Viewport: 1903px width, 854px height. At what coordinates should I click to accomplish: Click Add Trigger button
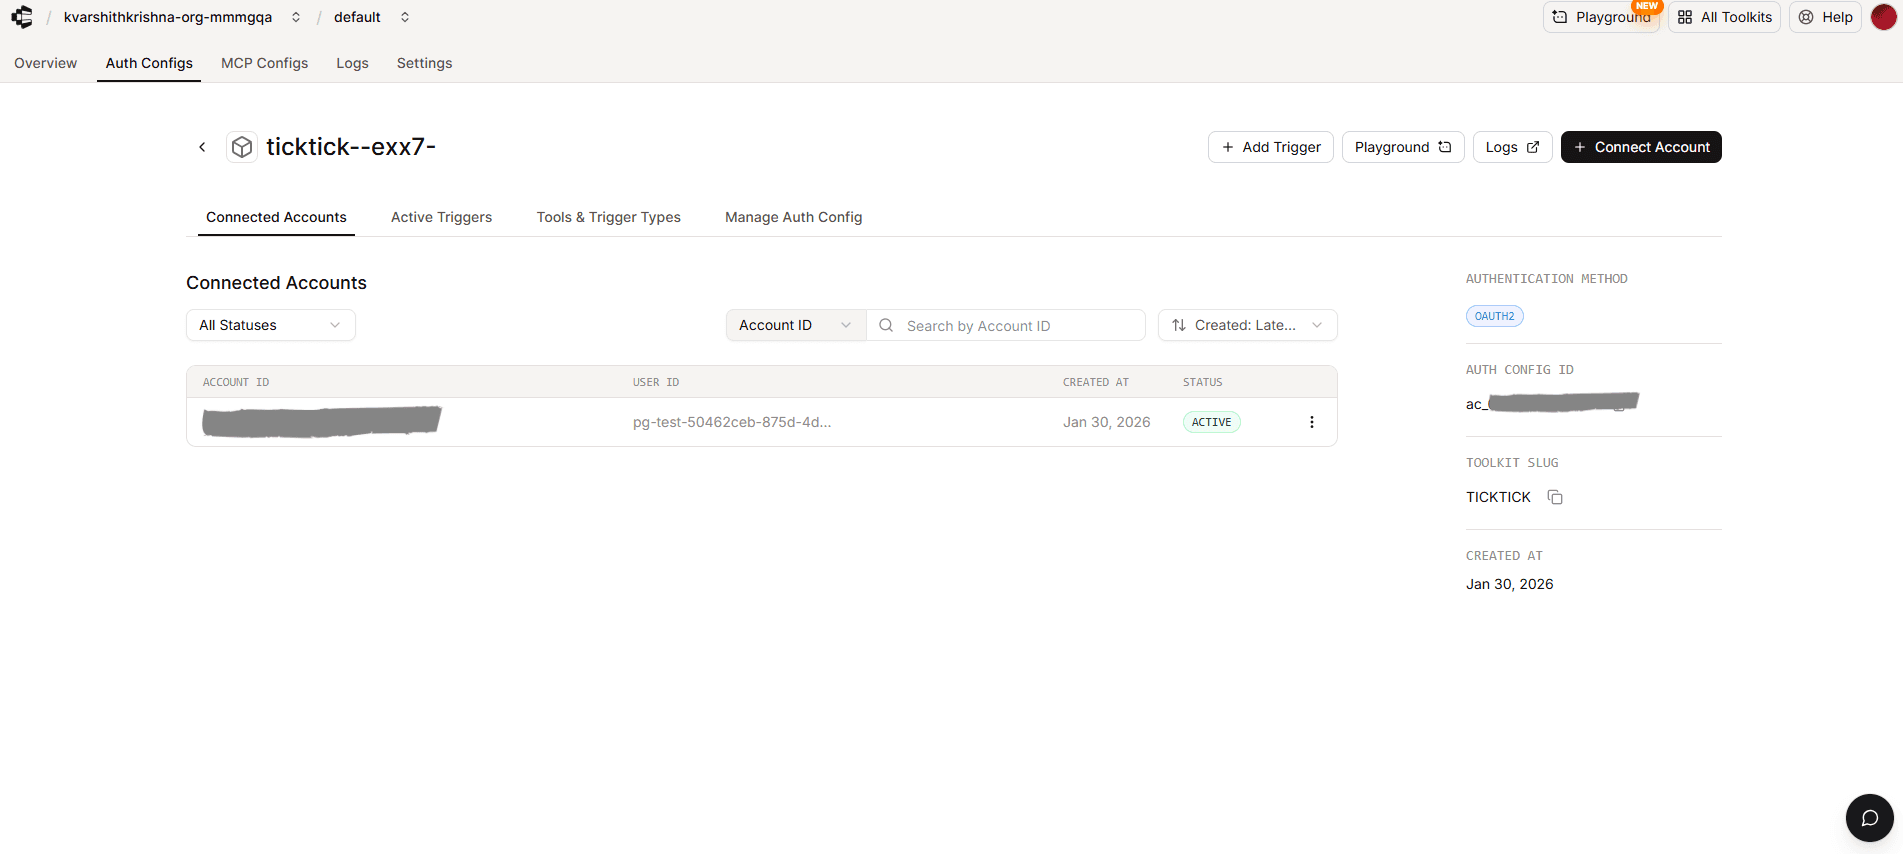pos(1271,147)
